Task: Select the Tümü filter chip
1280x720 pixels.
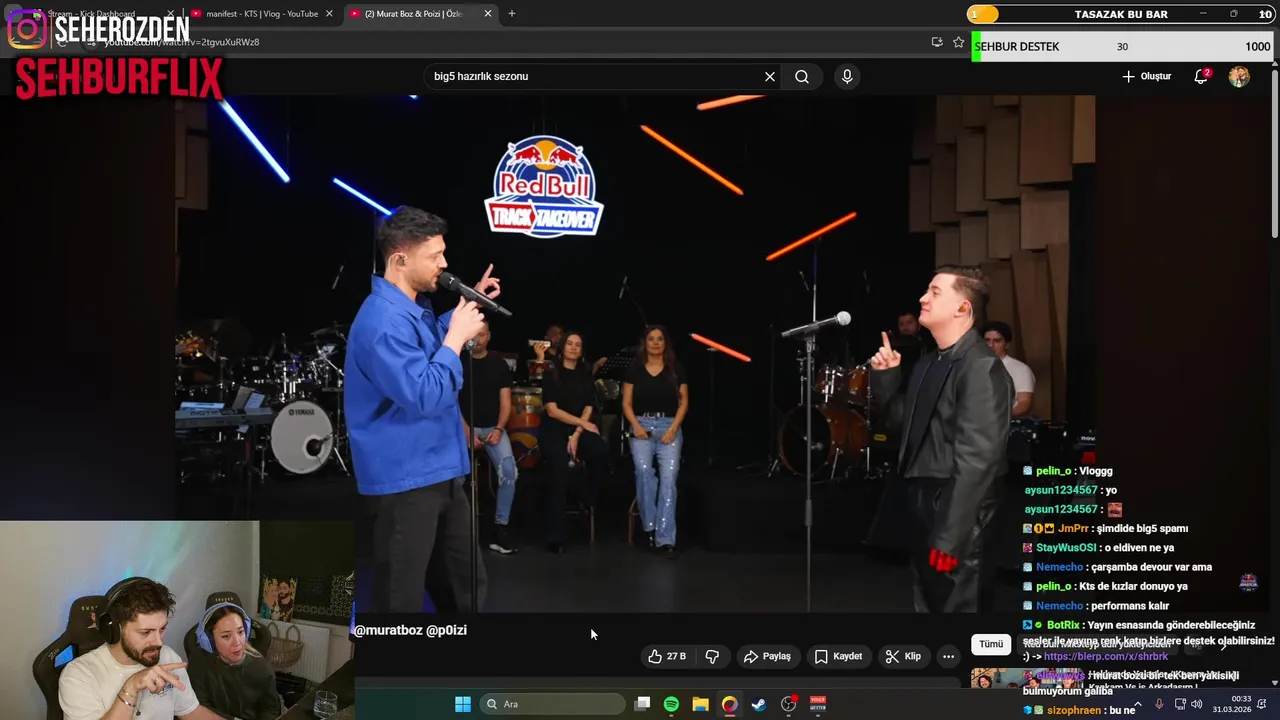Action: (991, 644)
